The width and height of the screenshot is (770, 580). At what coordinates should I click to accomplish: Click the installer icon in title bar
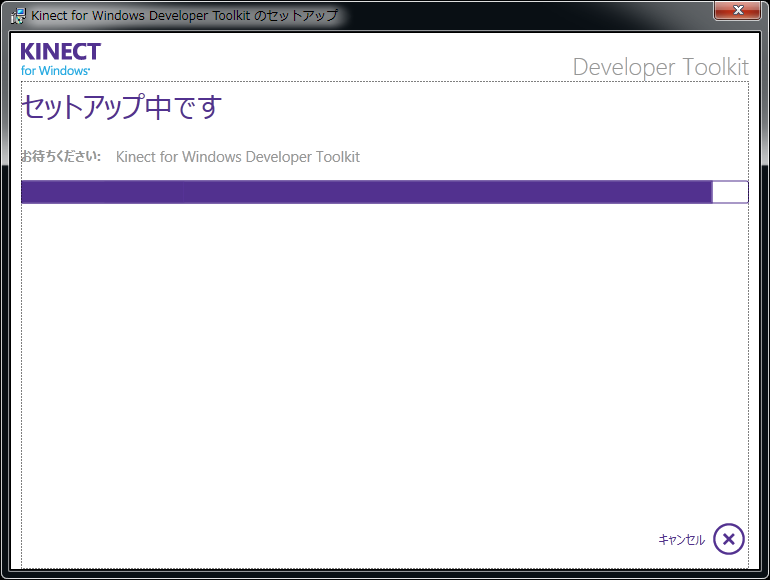[x=18, y=16]
